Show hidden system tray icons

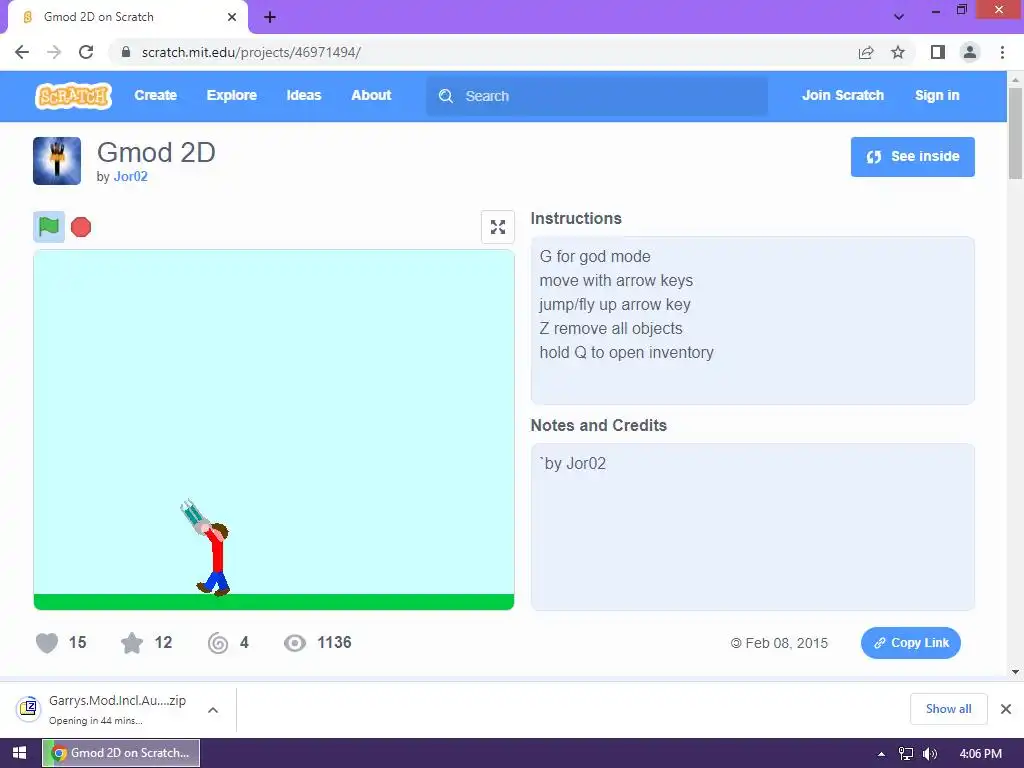click(x=881, y=754)
